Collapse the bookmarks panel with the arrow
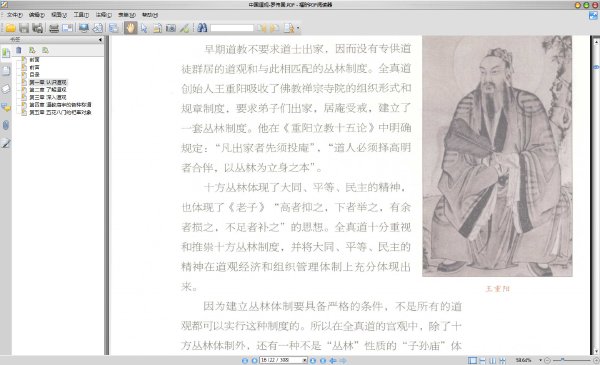Viewport: 600px width, 365px height. click(x=100, y=39)
